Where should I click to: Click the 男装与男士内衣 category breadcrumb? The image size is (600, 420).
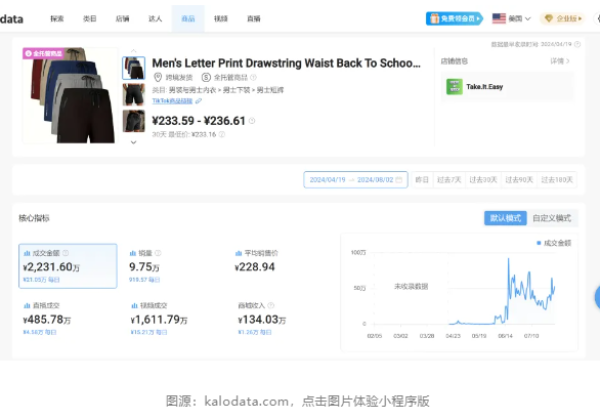(192, 90)
